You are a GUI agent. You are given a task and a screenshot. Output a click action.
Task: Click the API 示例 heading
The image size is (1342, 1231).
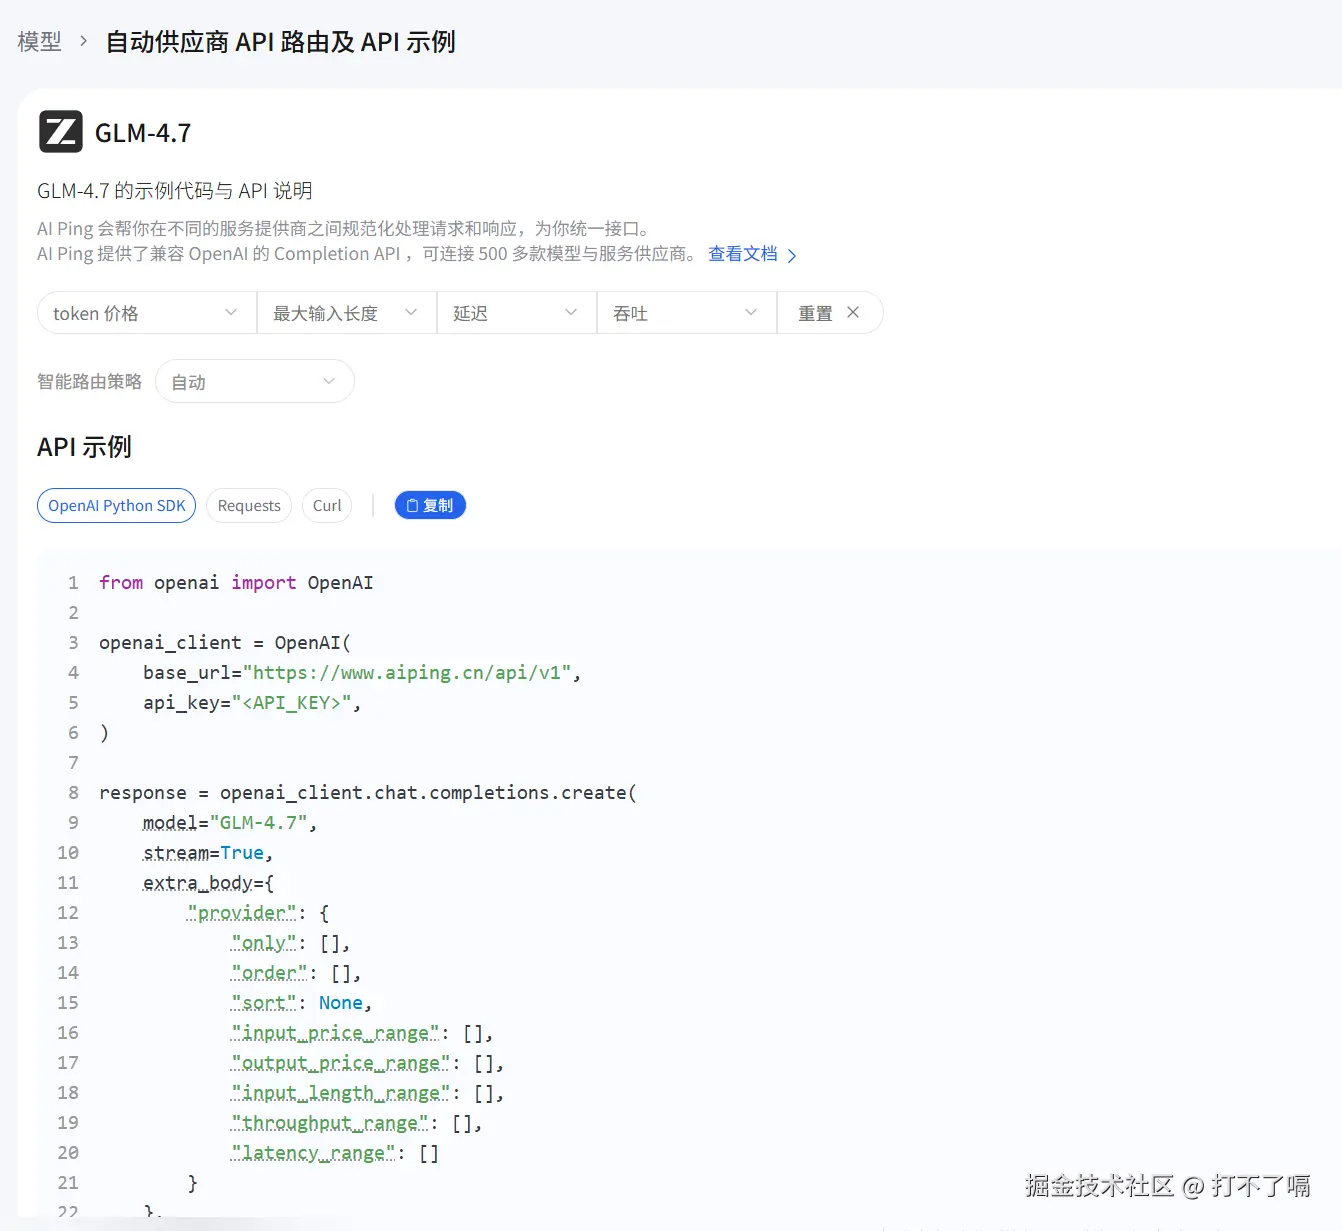point(84,447)
